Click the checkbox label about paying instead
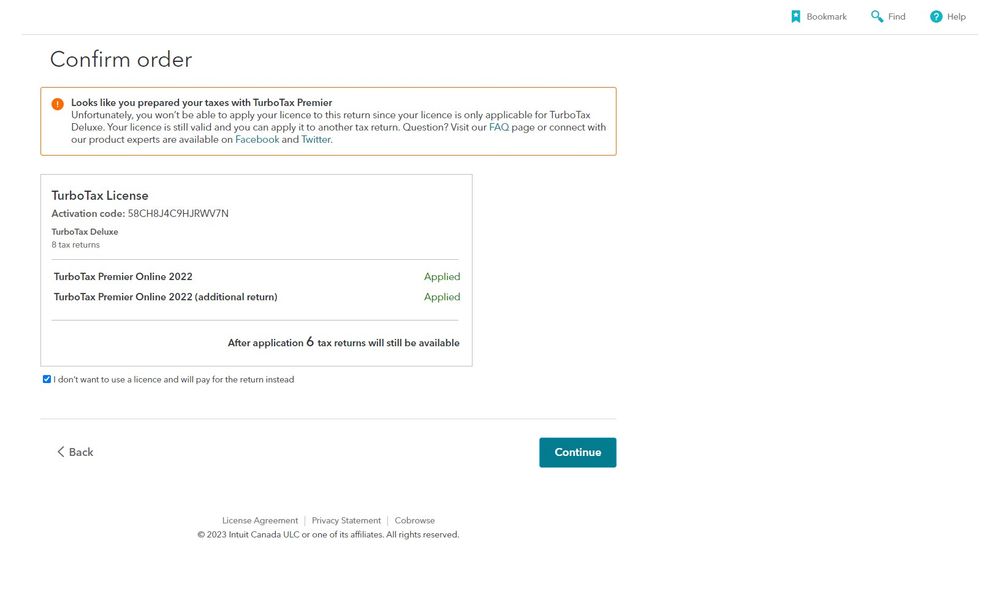 [x=174, y=379]
